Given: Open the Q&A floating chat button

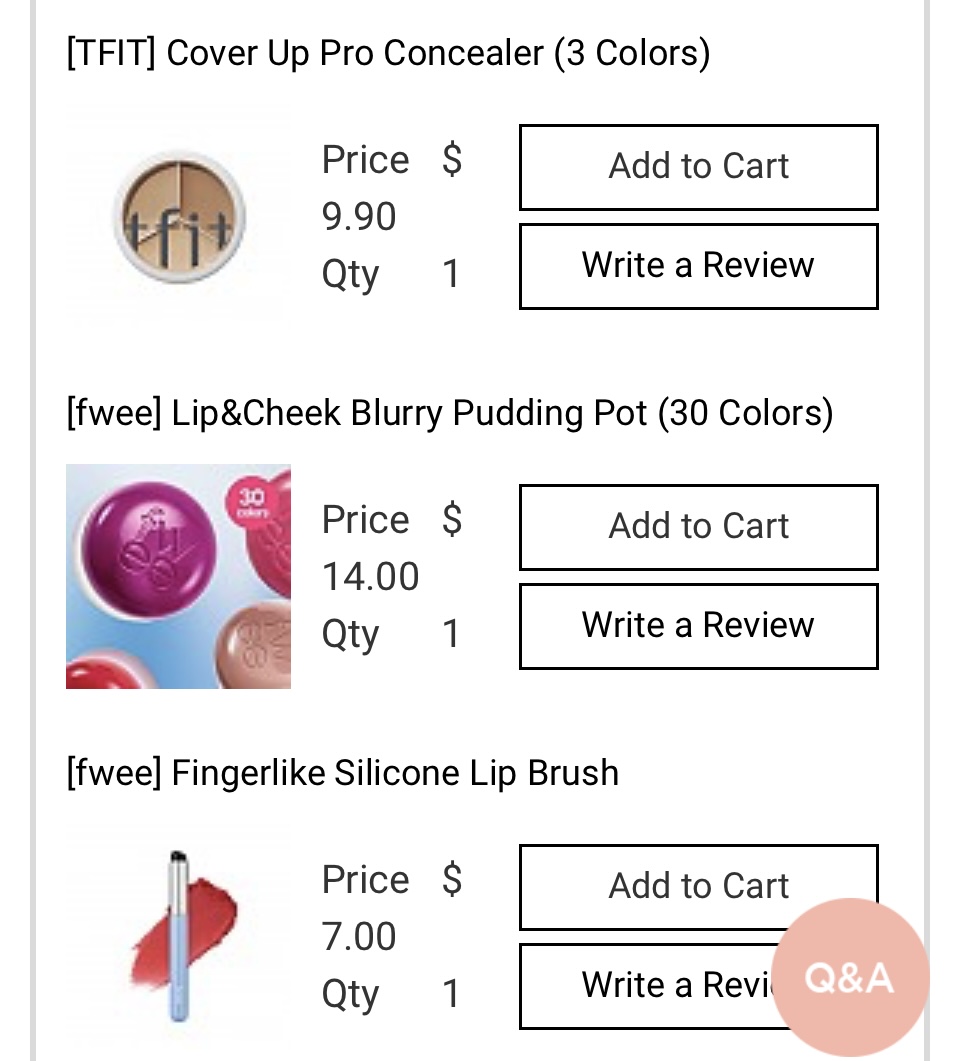Looking at the screenshot, I should click(850, 977).
